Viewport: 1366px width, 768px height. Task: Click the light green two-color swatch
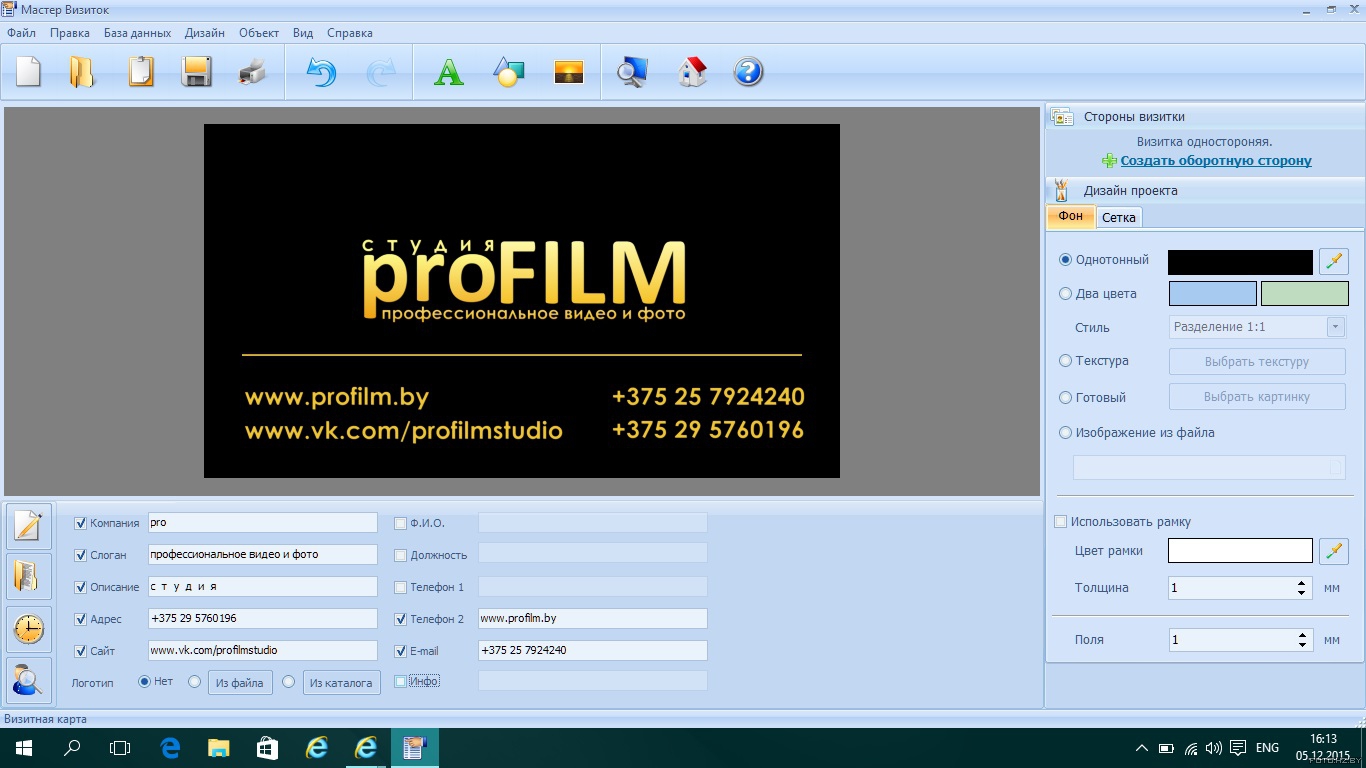(1305, 294)
